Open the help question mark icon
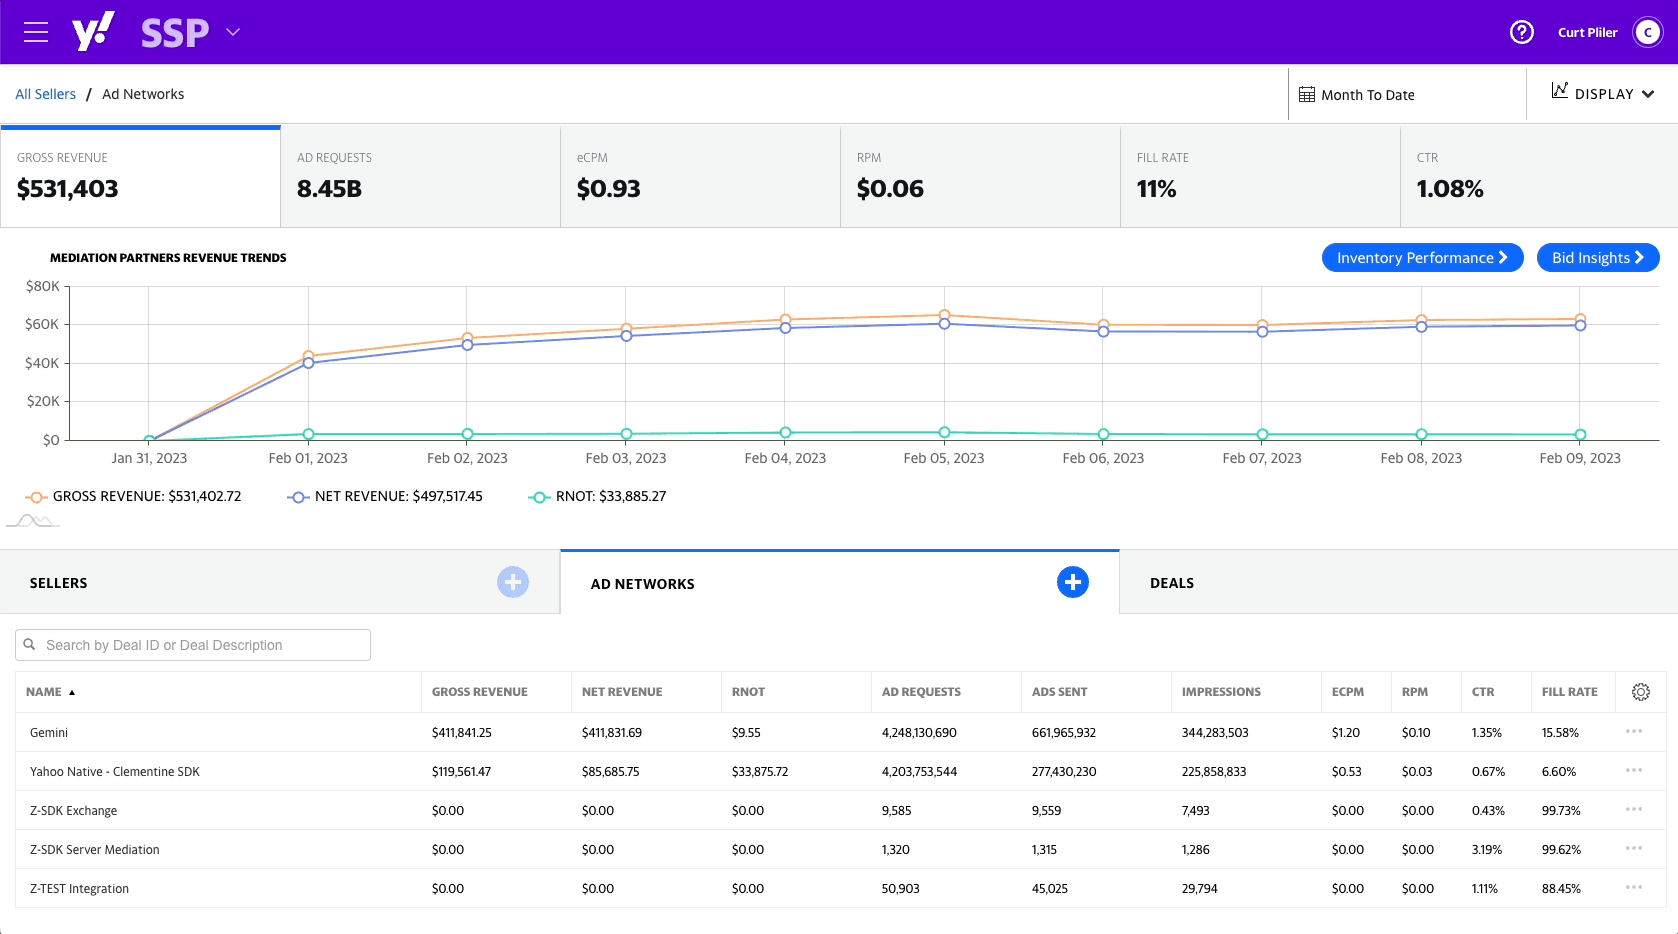Viewport: 1678px width, 934px height. [x=1522, y=32]
